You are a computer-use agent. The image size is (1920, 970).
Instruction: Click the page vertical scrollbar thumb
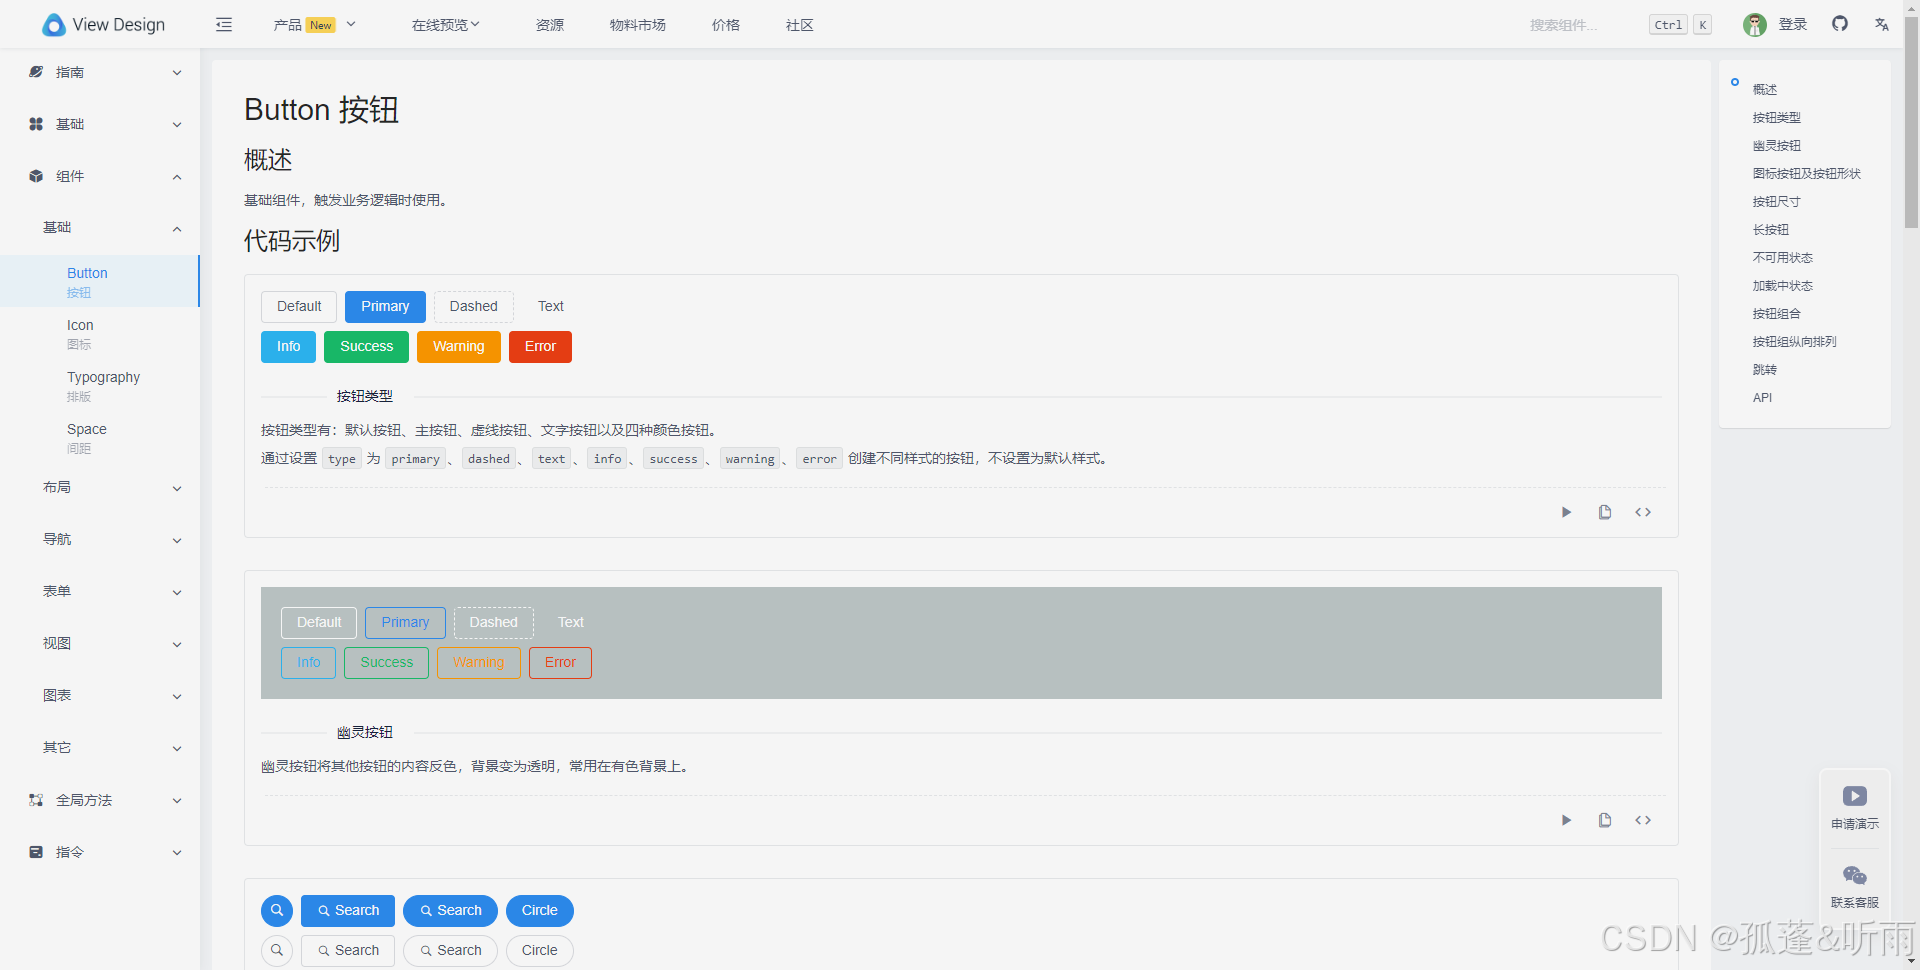coord(1911,120)
